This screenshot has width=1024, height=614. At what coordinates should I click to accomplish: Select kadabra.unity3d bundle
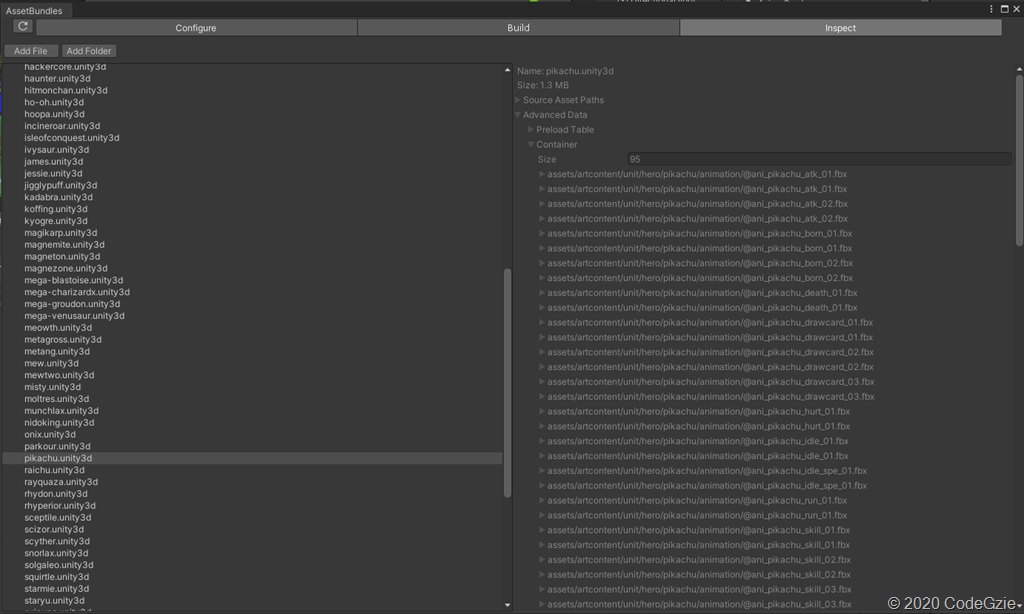click(59, 197)
